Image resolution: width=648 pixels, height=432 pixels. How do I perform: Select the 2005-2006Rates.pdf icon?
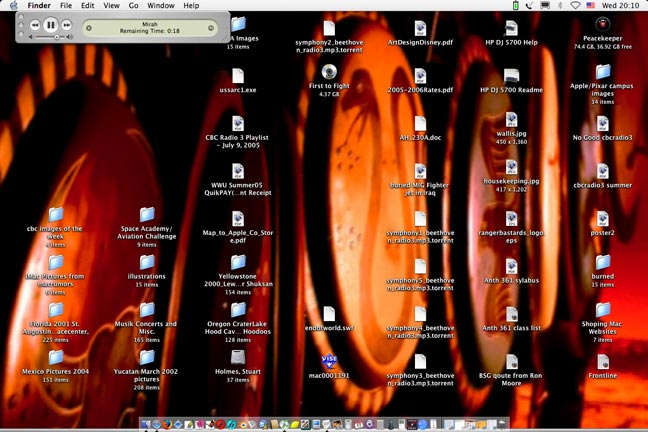420,76
